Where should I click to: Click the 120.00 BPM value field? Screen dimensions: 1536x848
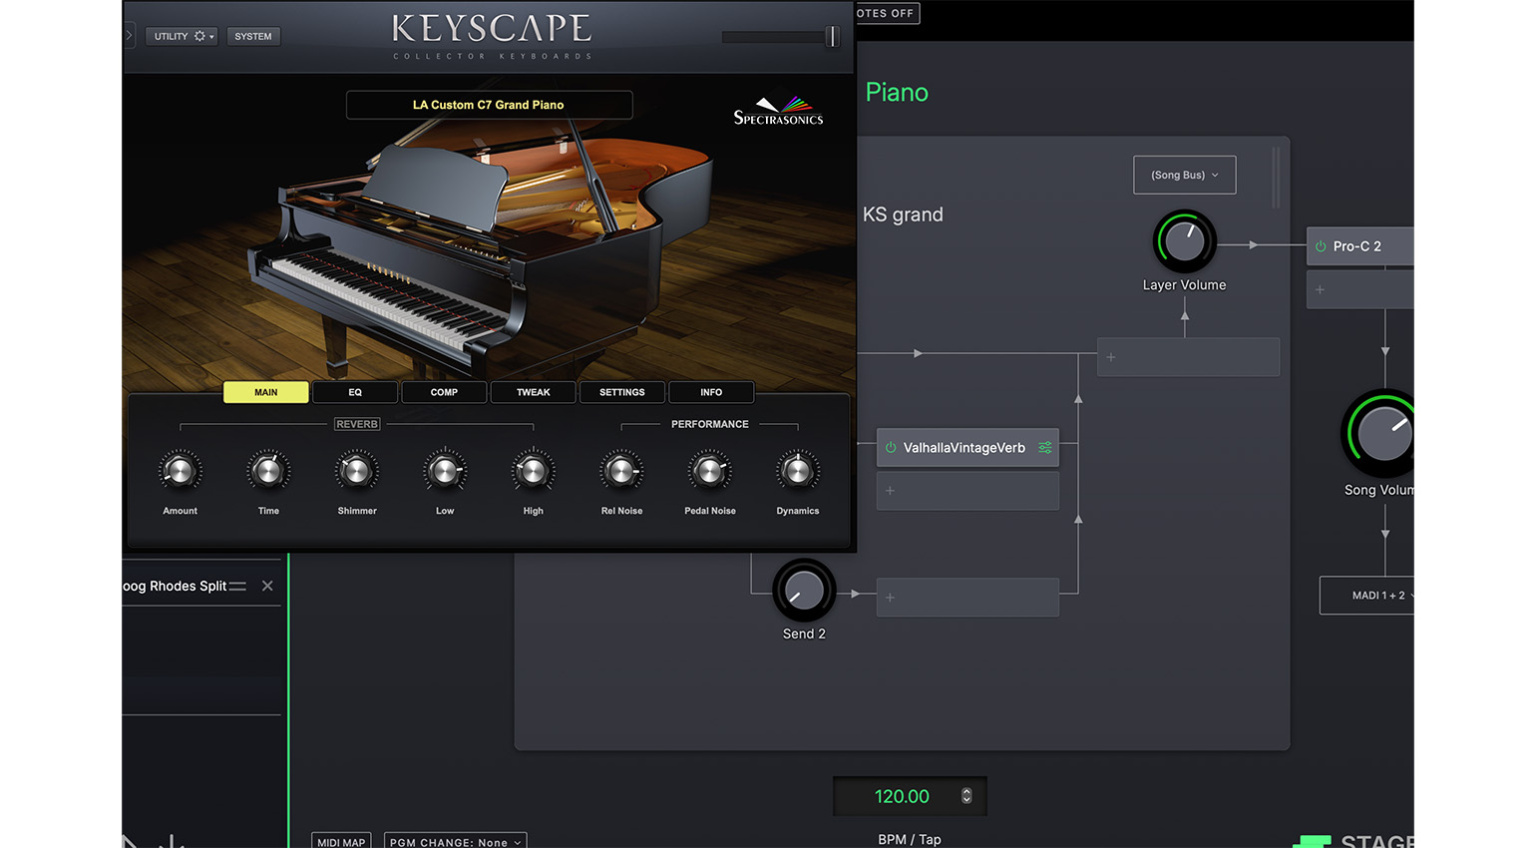tap(903, 796)
